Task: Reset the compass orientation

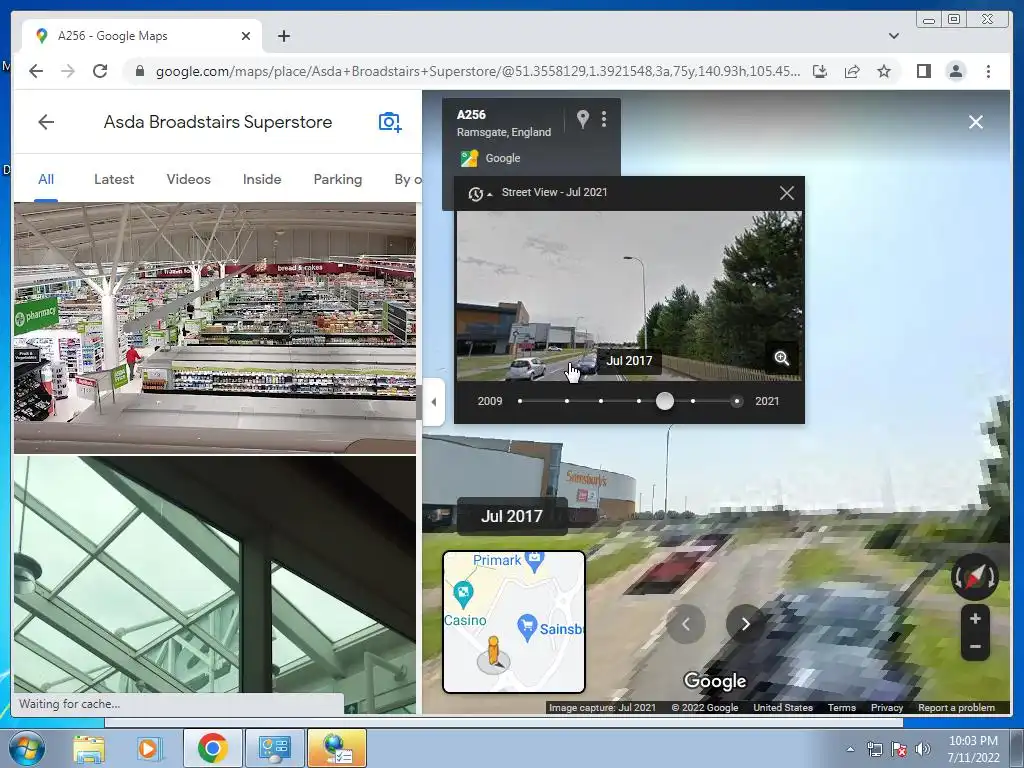Action: (x=974, y=577)
